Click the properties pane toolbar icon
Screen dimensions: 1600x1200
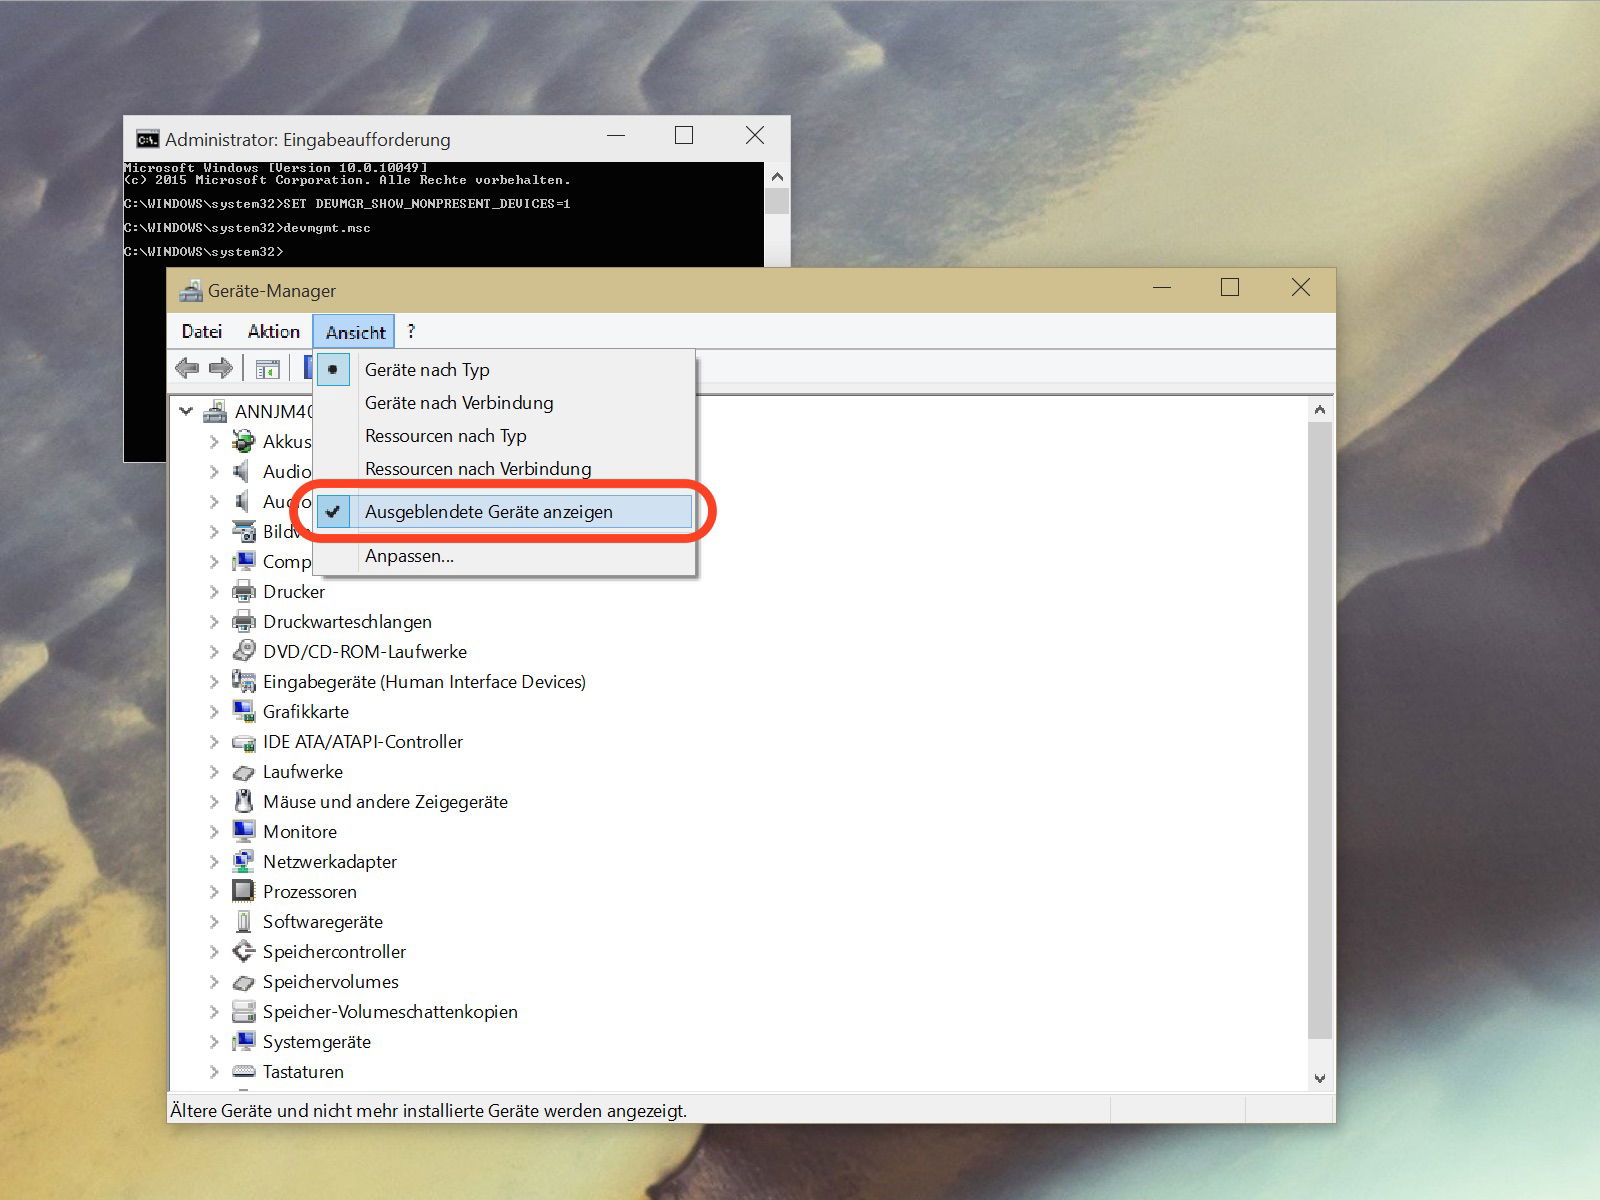click(x=267, y=369)
